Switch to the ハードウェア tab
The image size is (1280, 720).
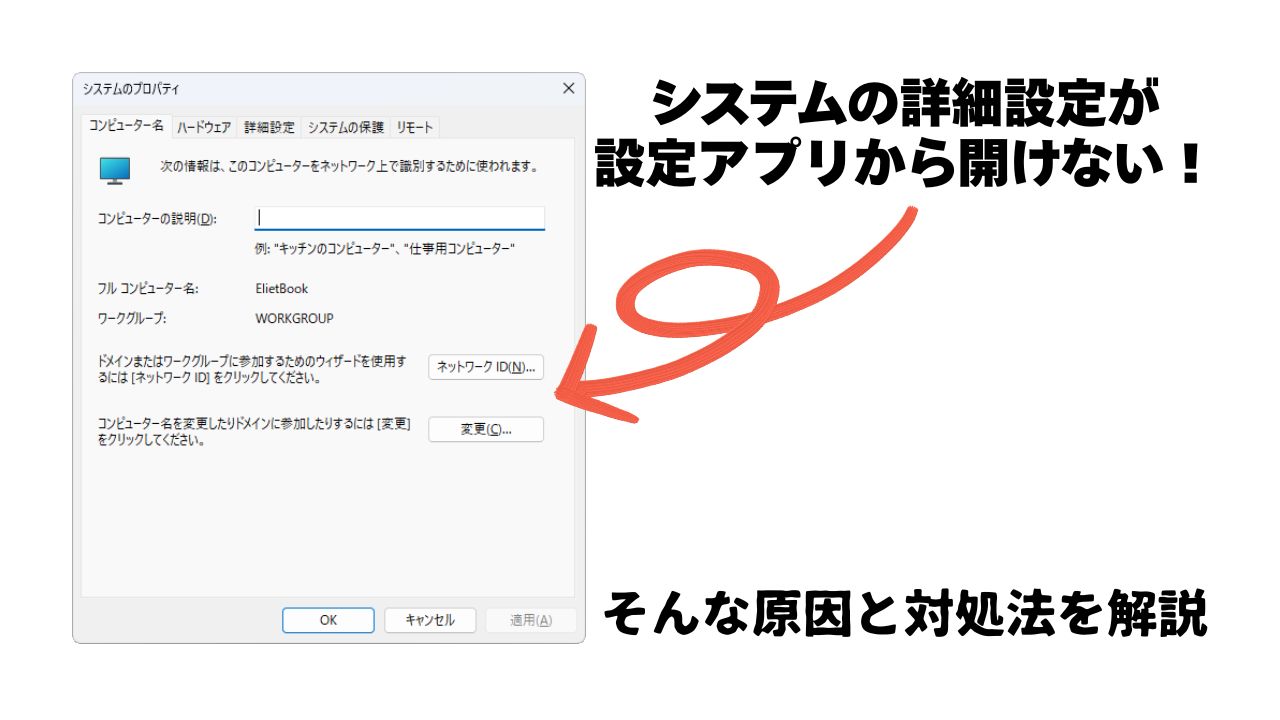coord(204,127)
